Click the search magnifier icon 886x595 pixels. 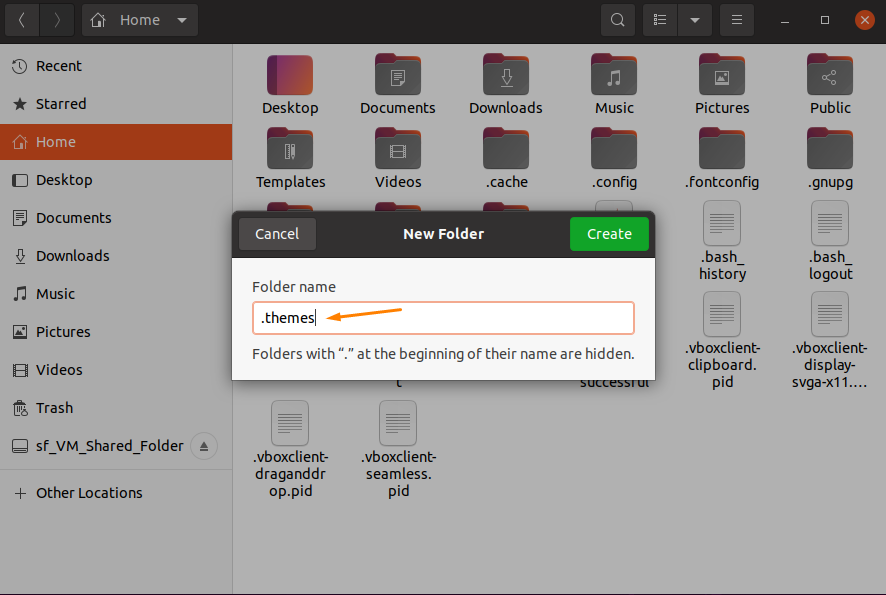click(x=618, y=20)
